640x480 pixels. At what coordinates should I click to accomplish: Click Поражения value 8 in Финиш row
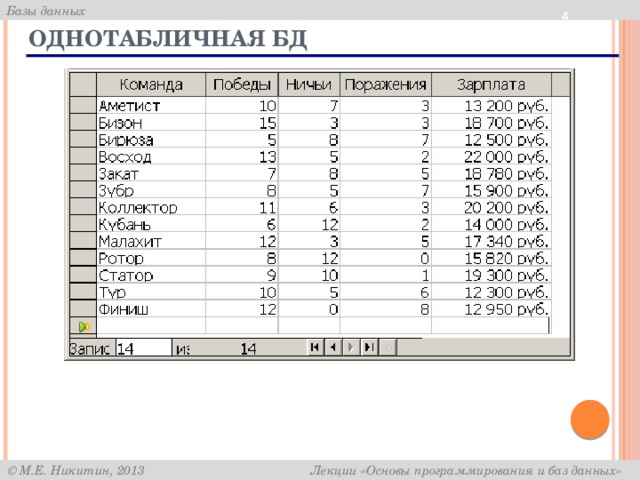coord(386,309)
